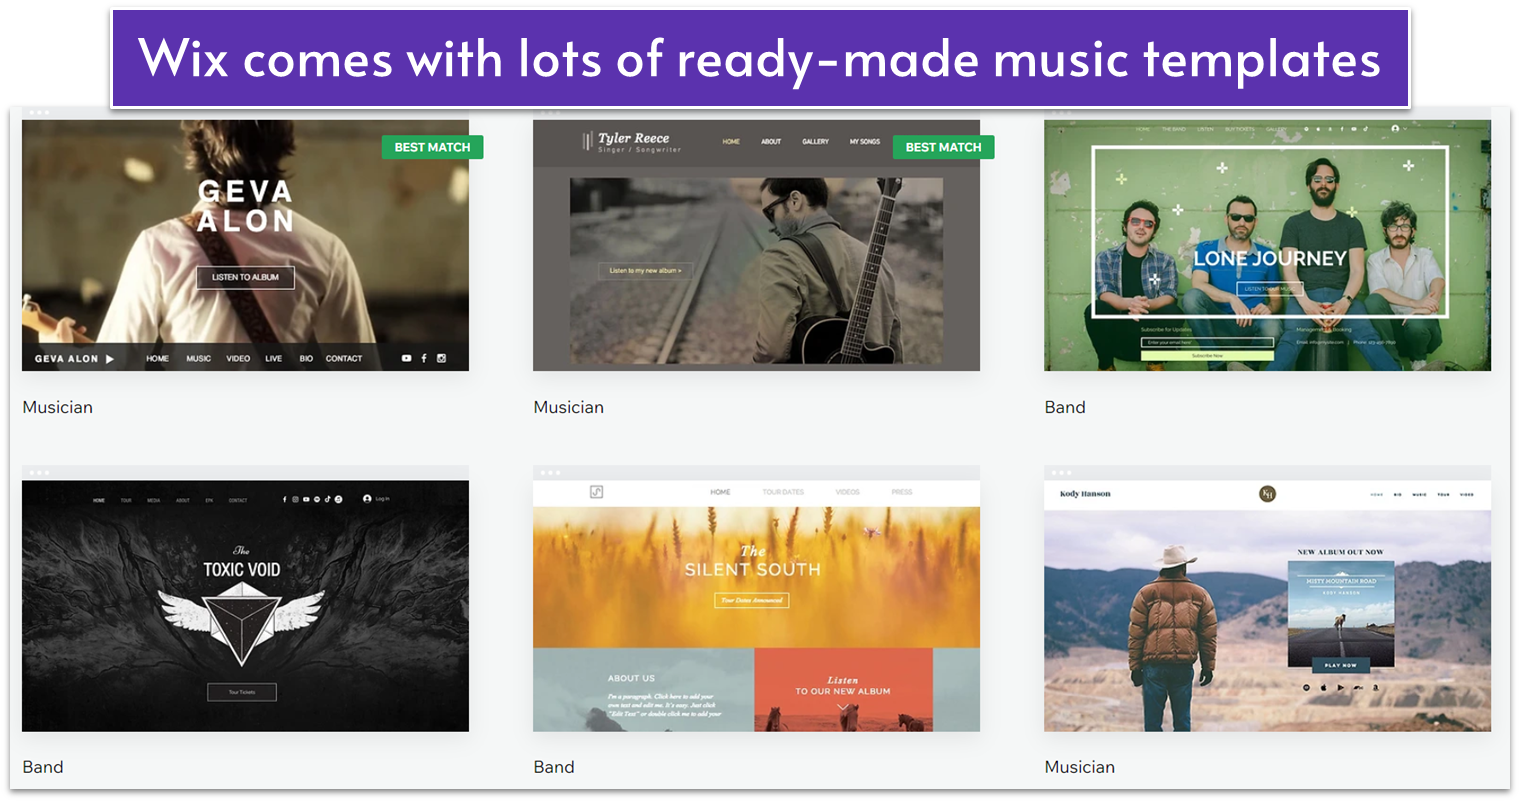
Task: Click down chevron under Listen to our new album
Action: click(842, 707)
